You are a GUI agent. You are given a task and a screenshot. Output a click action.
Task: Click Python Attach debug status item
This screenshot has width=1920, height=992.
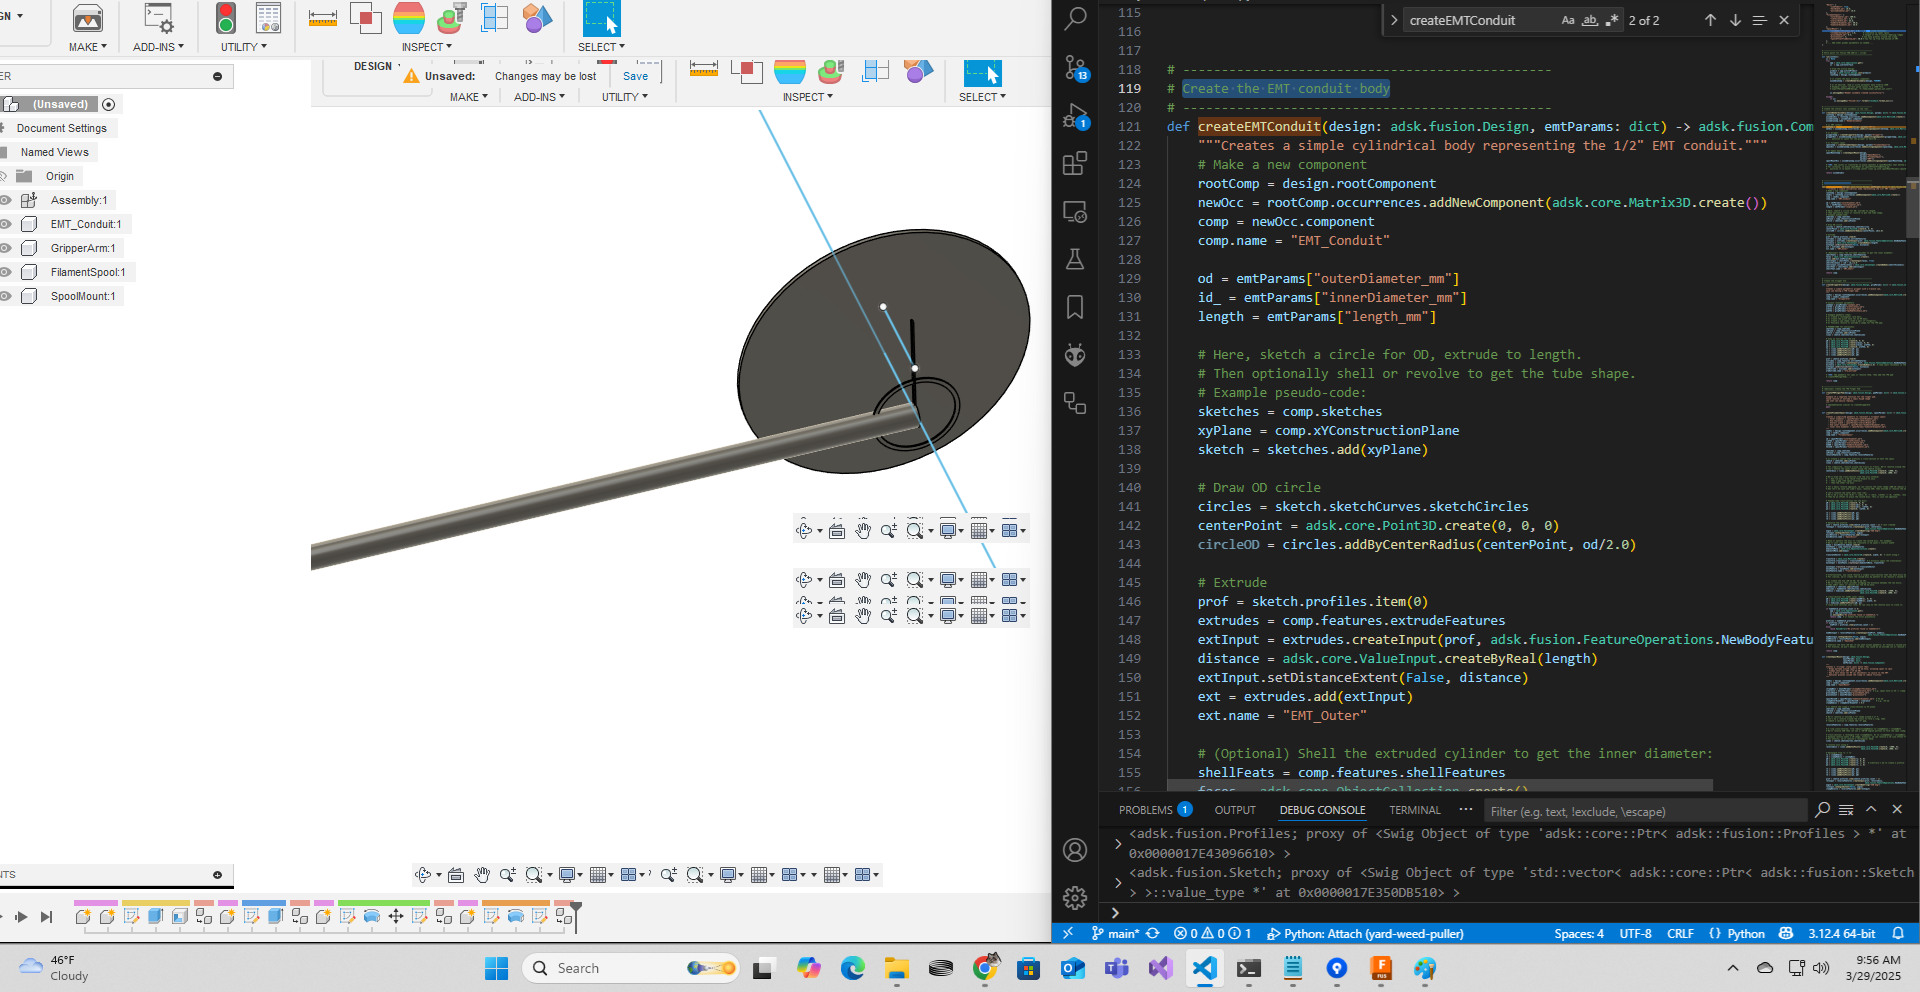[x=1365, y=933]
